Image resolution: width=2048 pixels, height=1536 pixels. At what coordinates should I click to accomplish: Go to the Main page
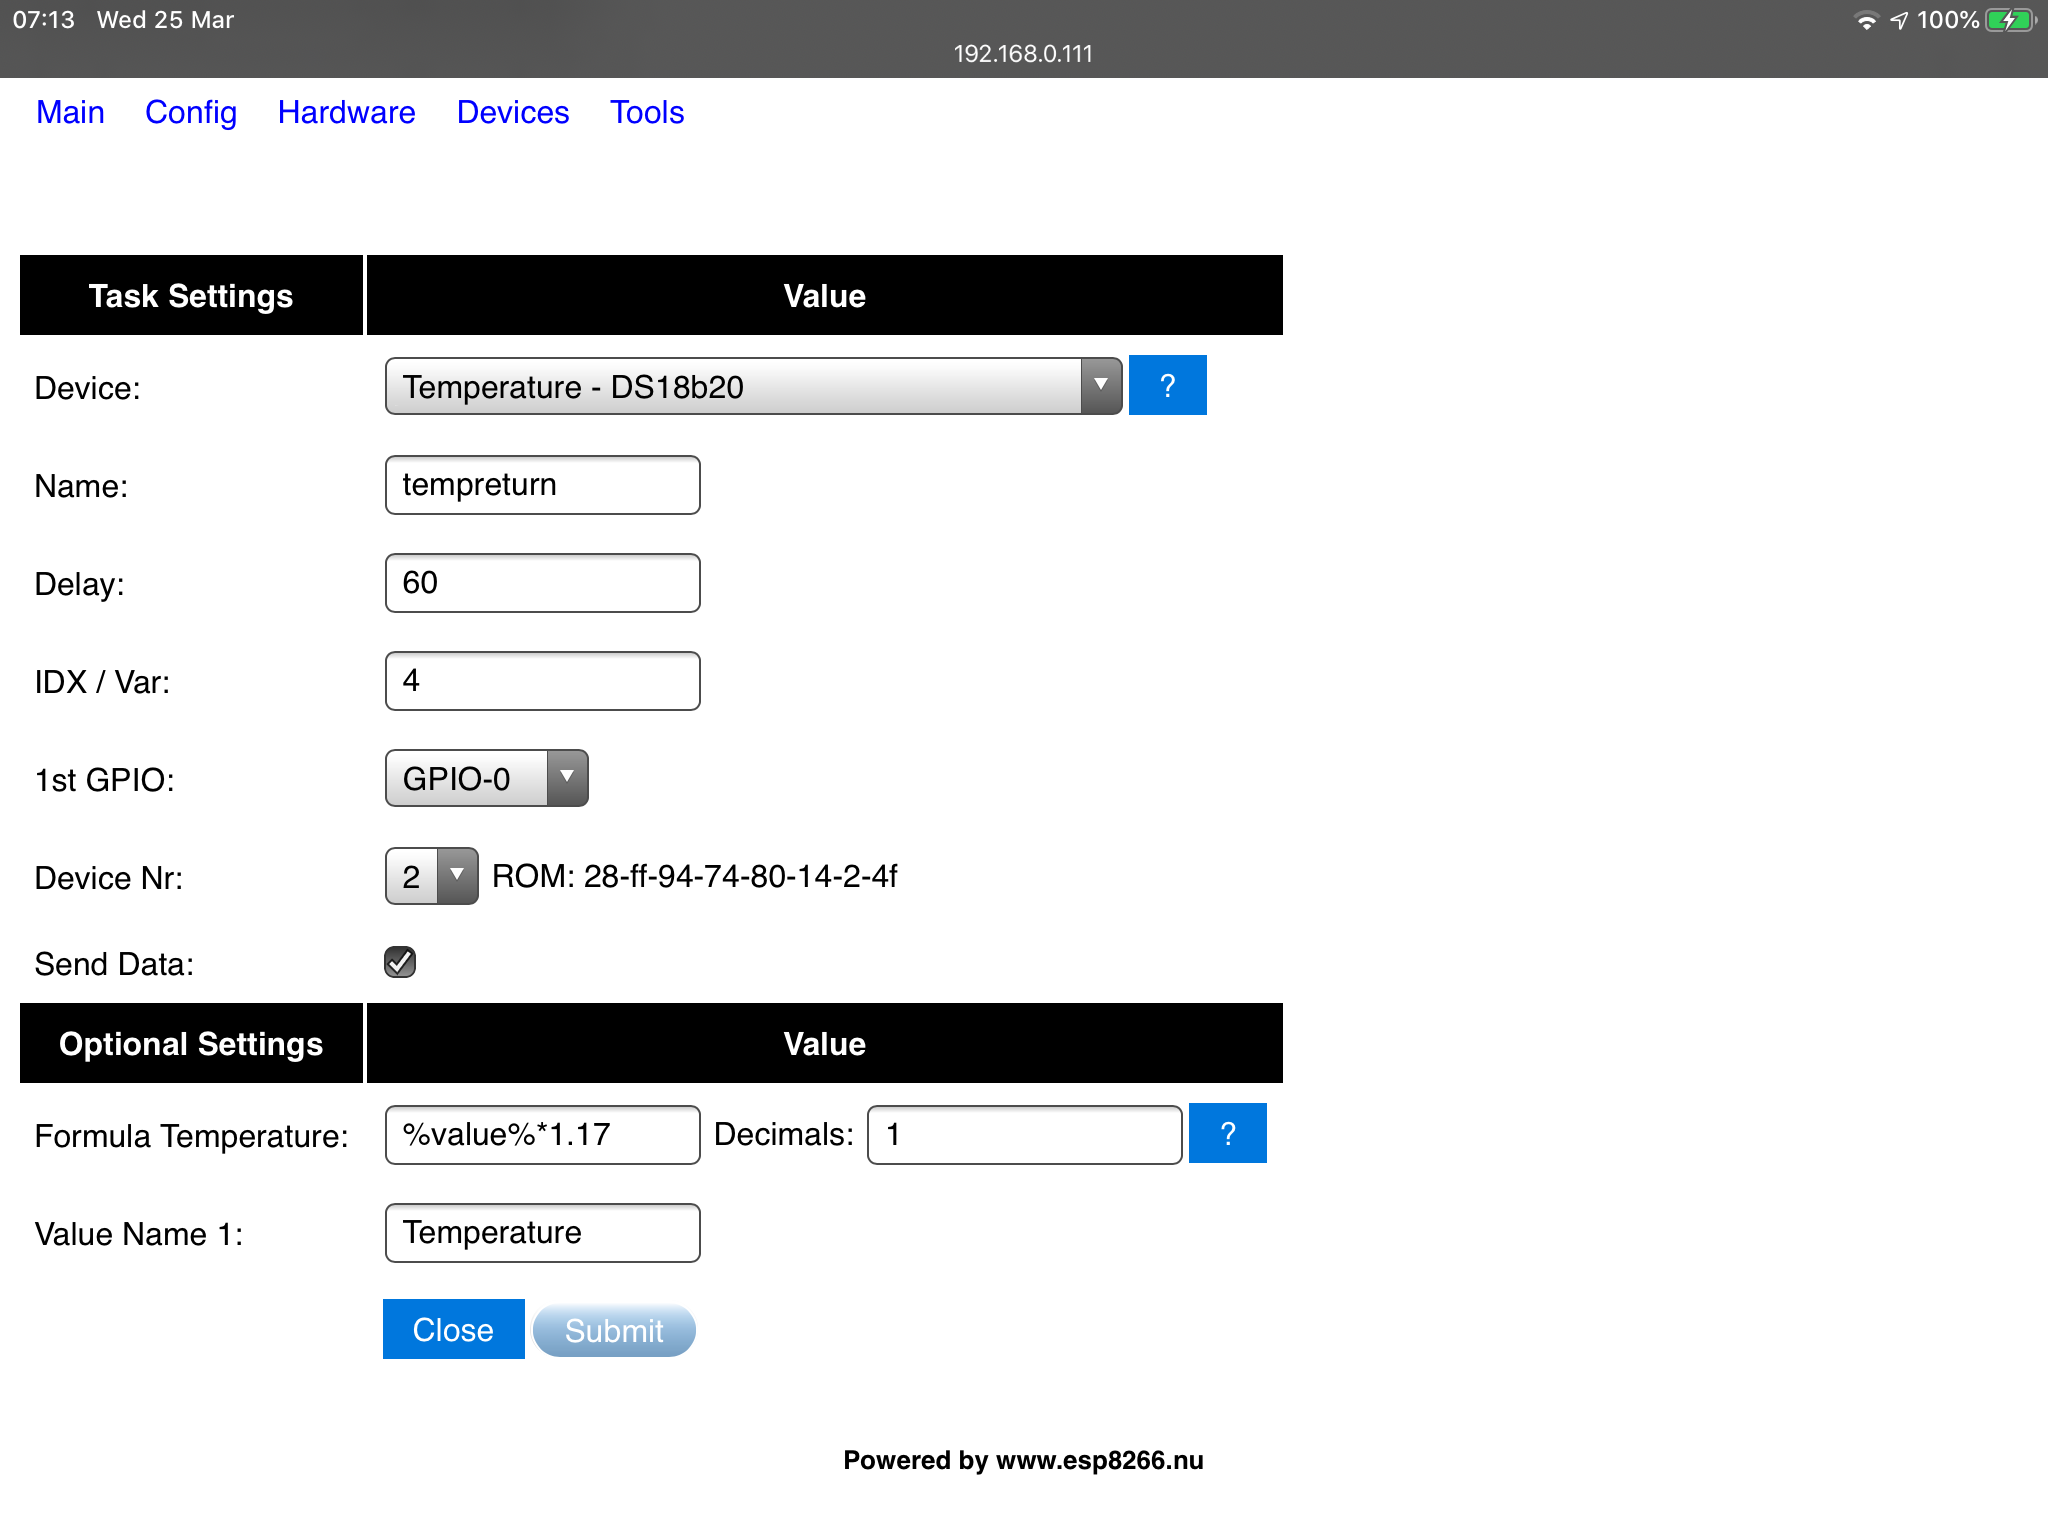coord(70,112)
